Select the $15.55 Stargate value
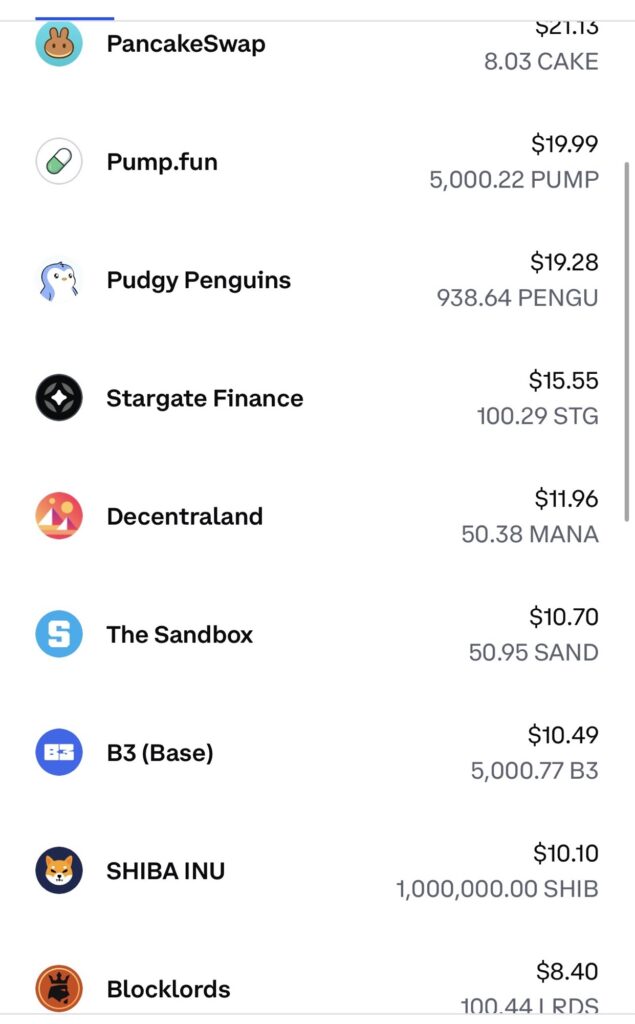This screenshot has height=1024, width=635. click(564, 380)
